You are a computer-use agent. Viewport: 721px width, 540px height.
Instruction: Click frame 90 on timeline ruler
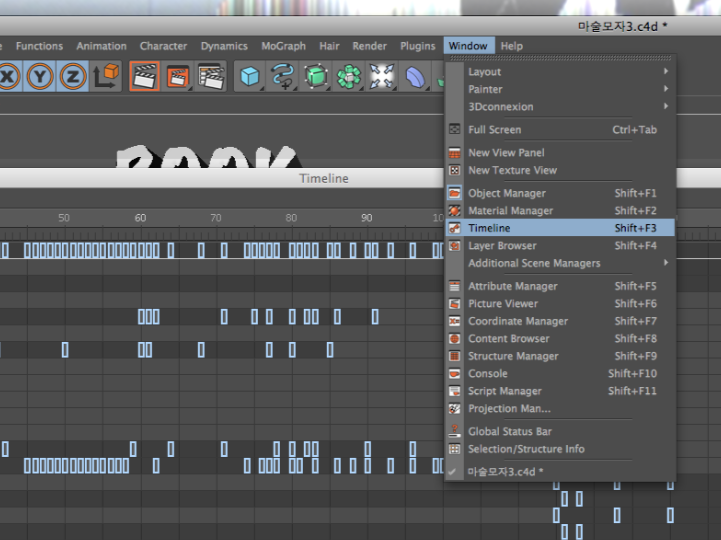coord(366,218)
